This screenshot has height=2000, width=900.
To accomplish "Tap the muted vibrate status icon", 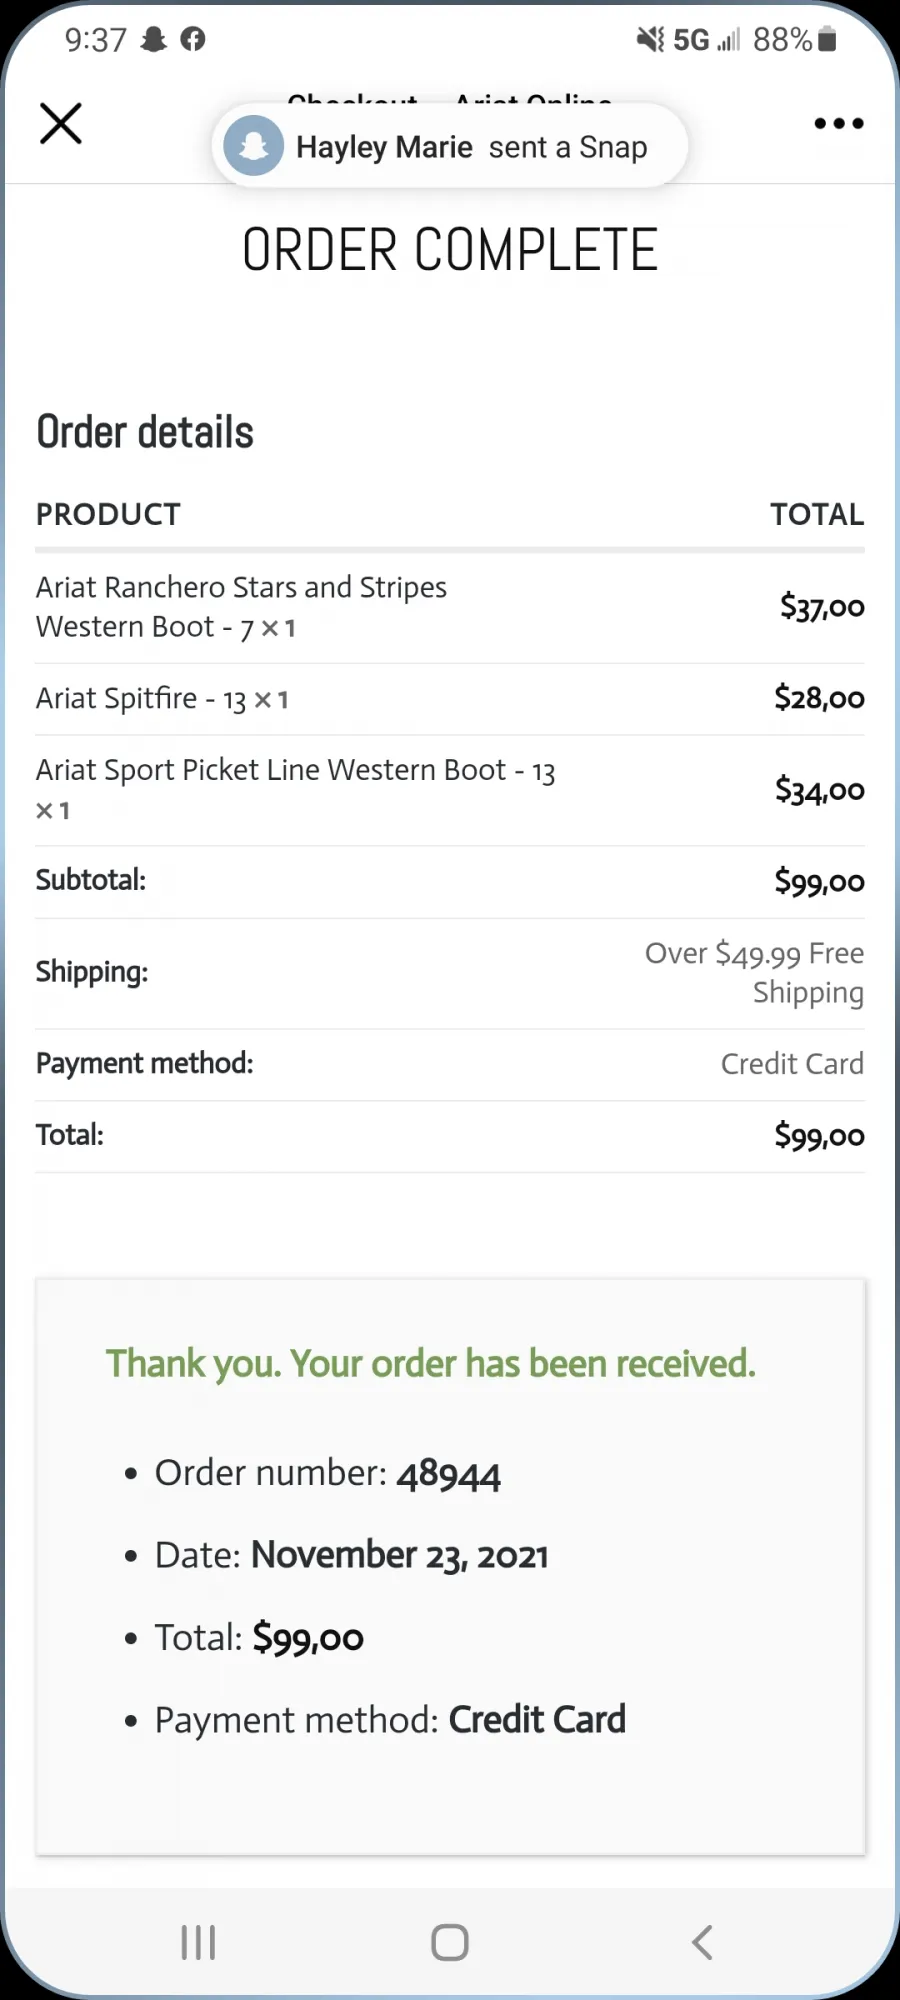I will [650, 39].
